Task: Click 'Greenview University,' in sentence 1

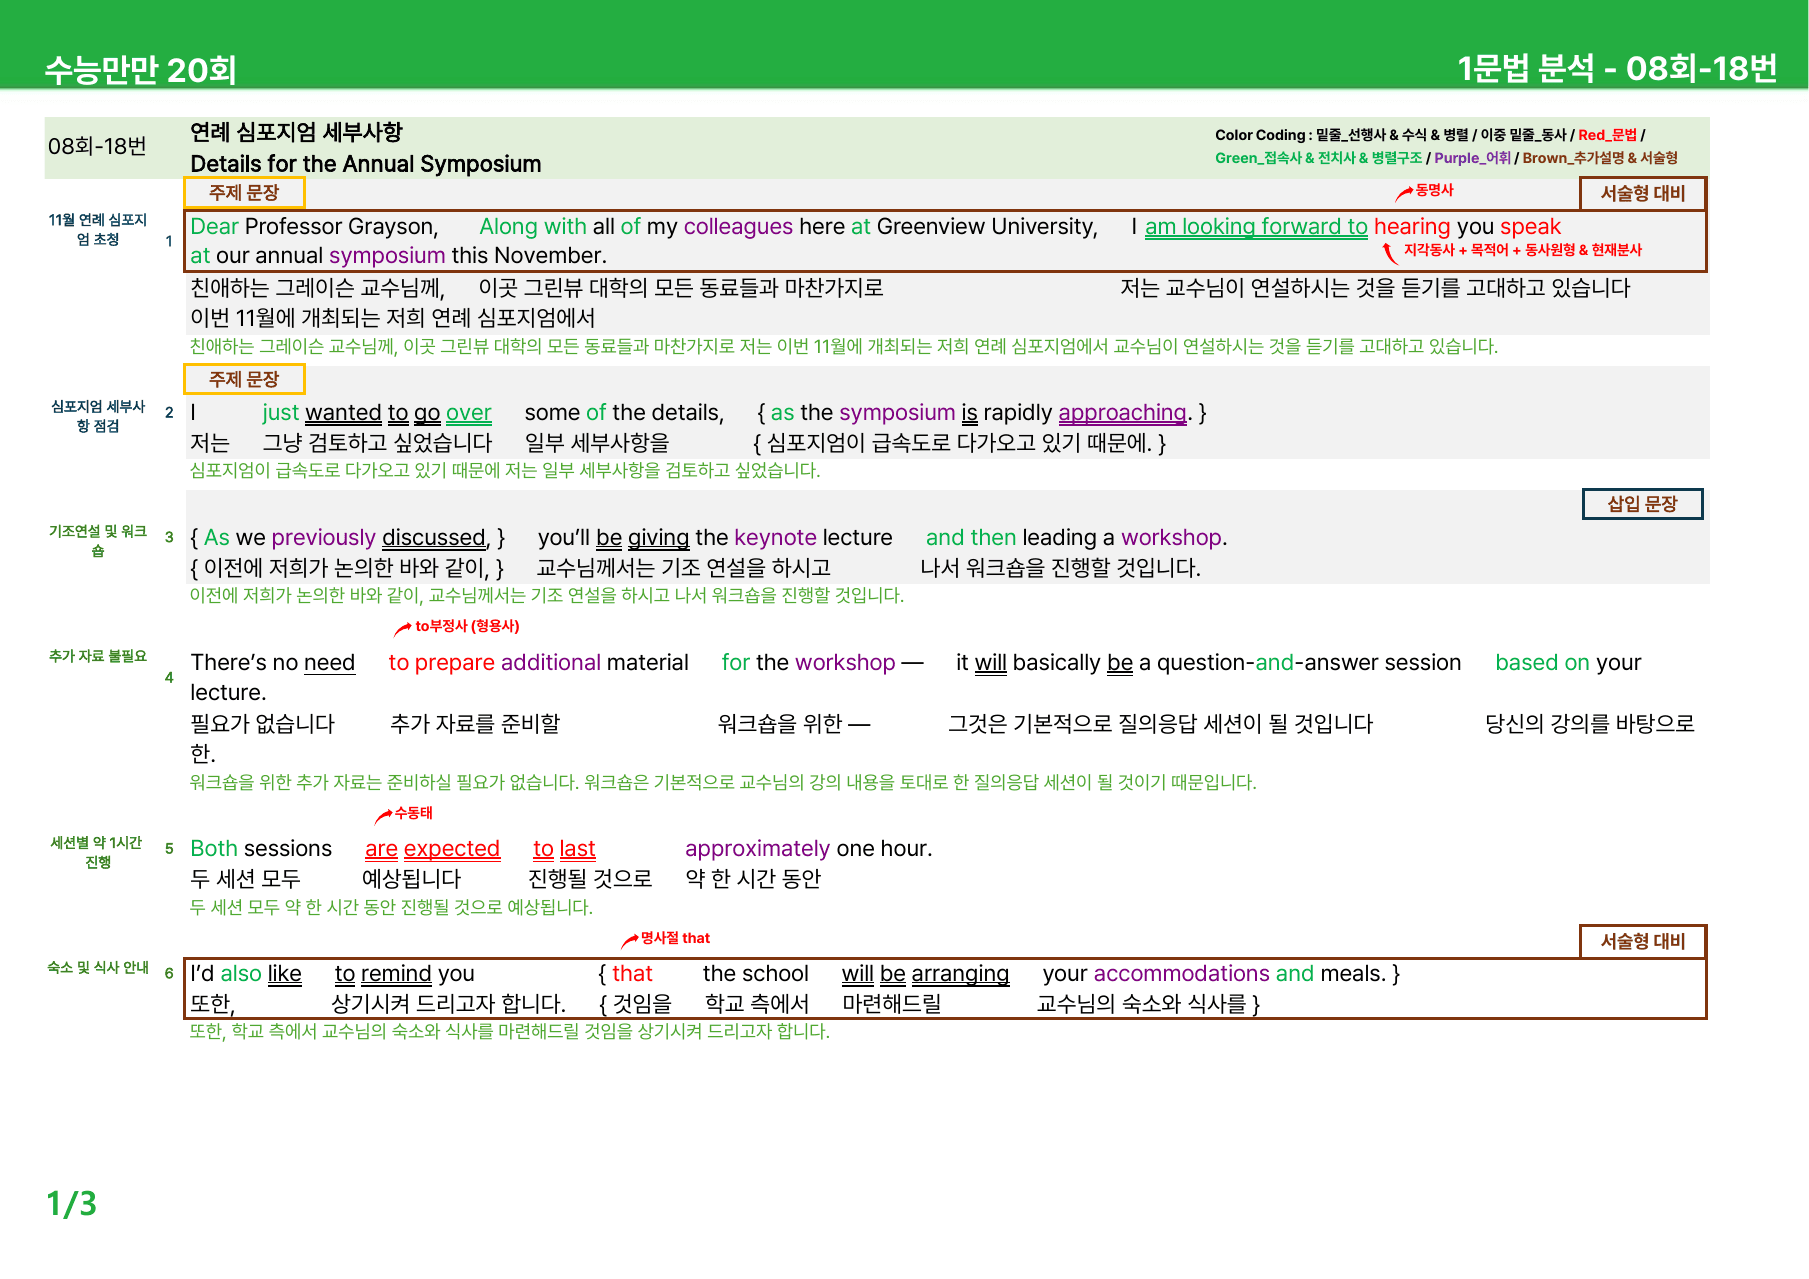Action: click(x=987, y=227)
